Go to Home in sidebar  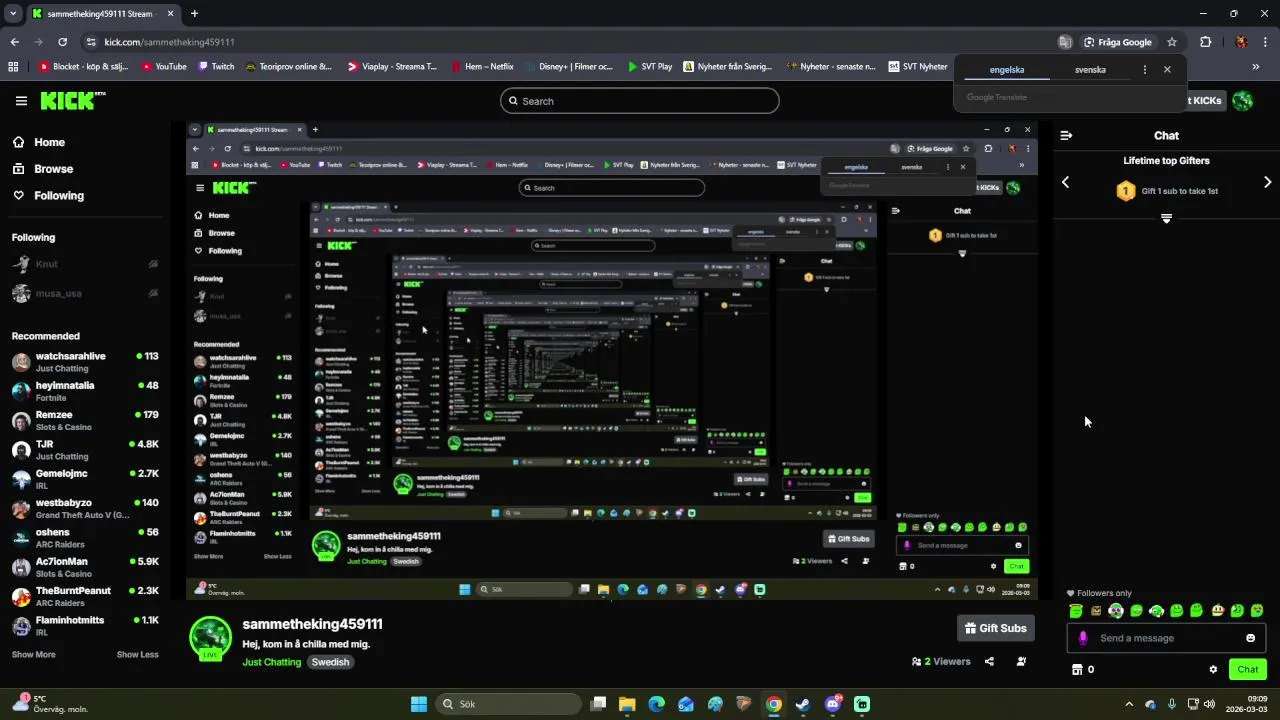[x=49, y=142]
